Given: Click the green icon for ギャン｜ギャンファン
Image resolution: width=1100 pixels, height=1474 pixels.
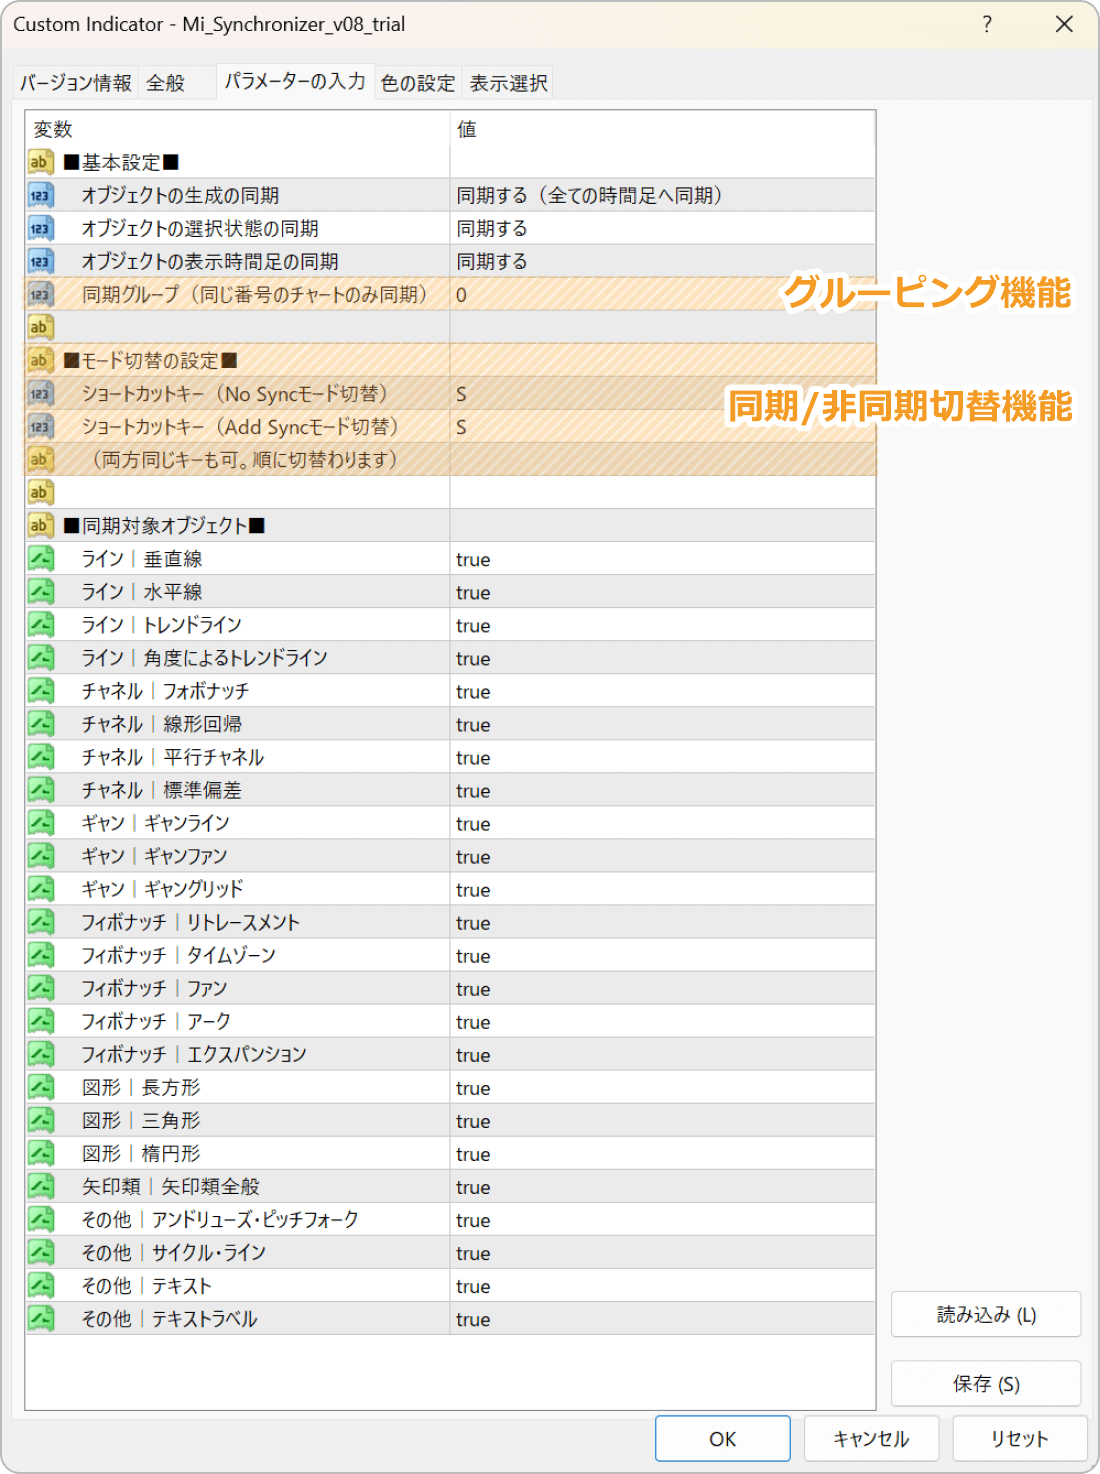Looking at the screenshot, I should tap(40, 855).
